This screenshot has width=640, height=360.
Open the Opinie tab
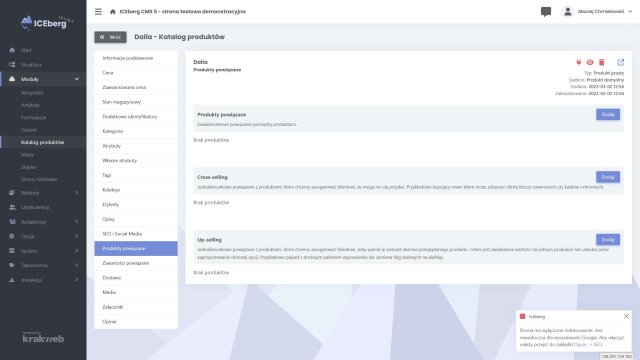click(x=136, y=322)
